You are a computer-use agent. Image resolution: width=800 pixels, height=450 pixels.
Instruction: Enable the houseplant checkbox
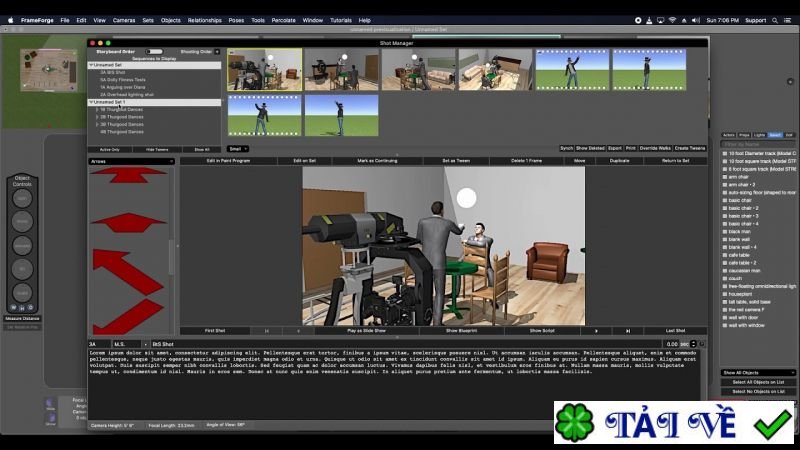[724, 294]
